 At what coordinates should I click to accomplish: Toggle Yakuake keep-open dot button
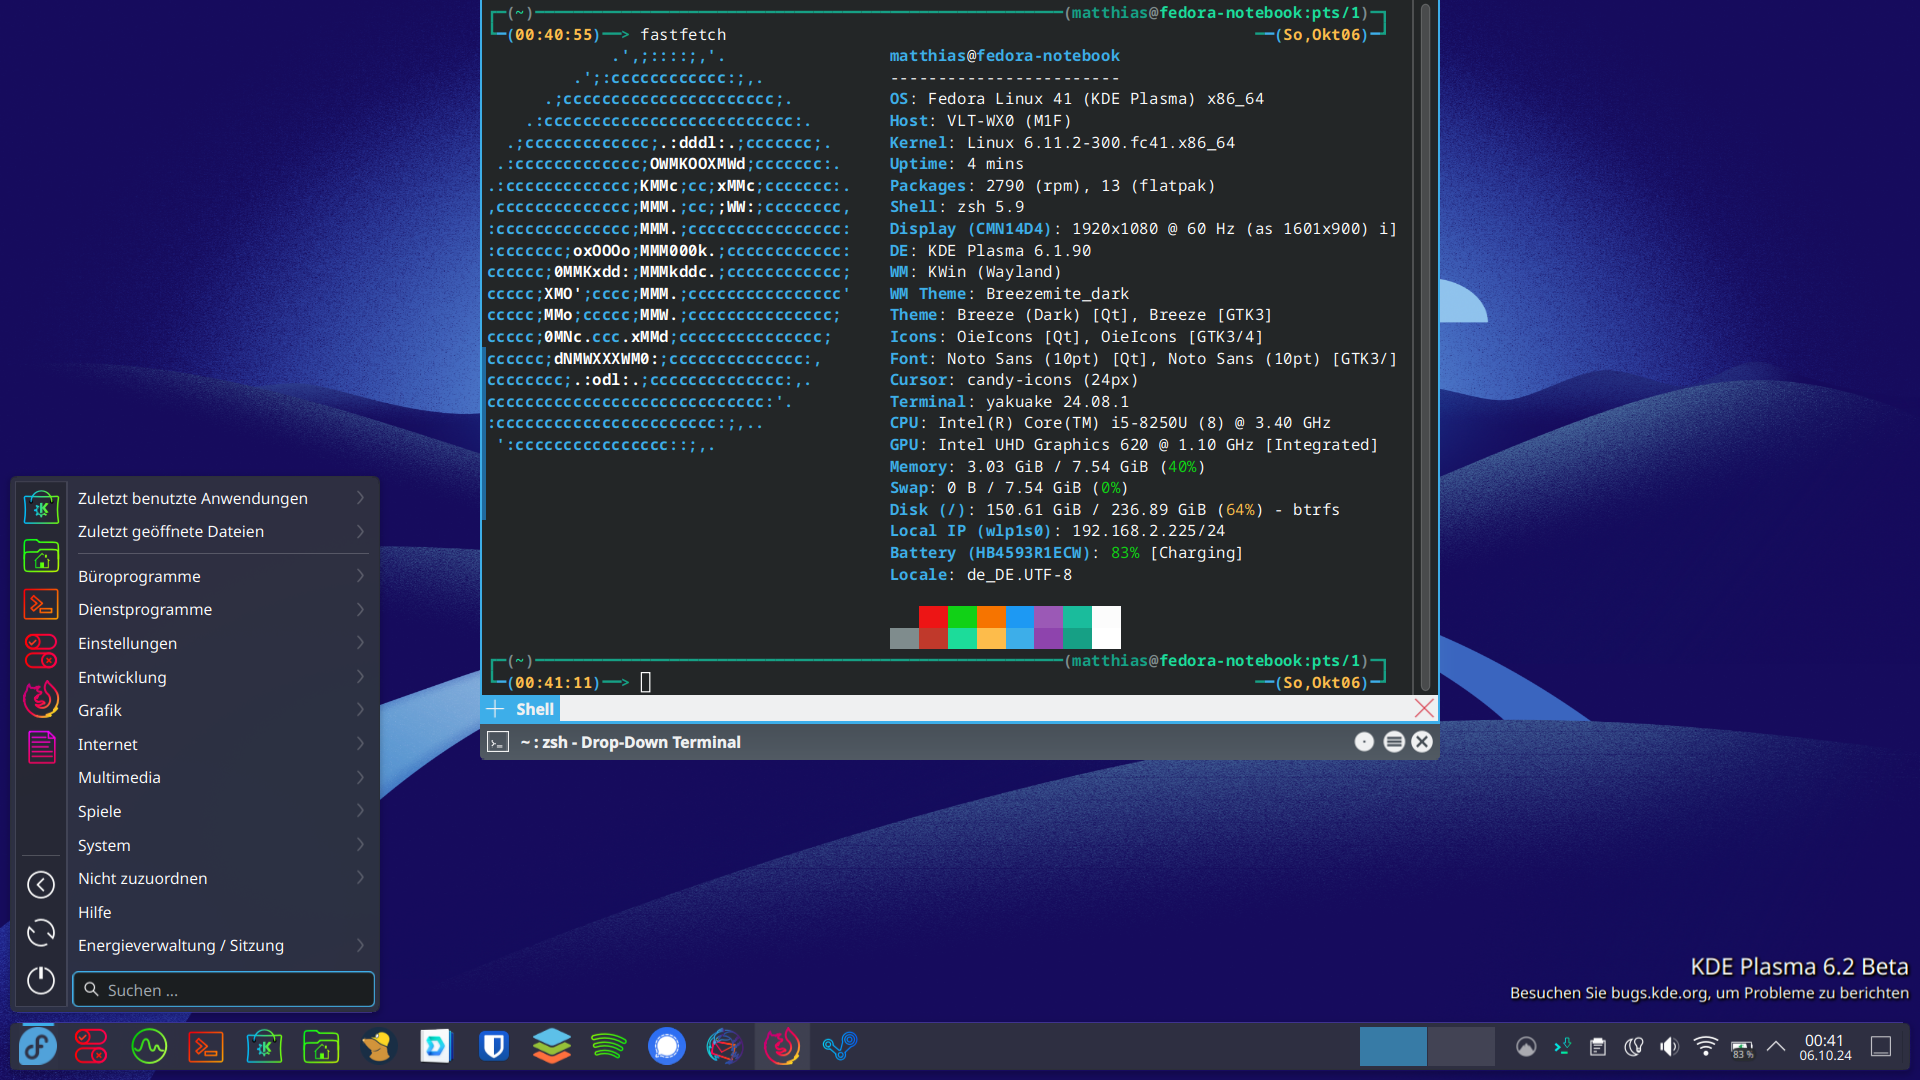tap(1364, 742)
